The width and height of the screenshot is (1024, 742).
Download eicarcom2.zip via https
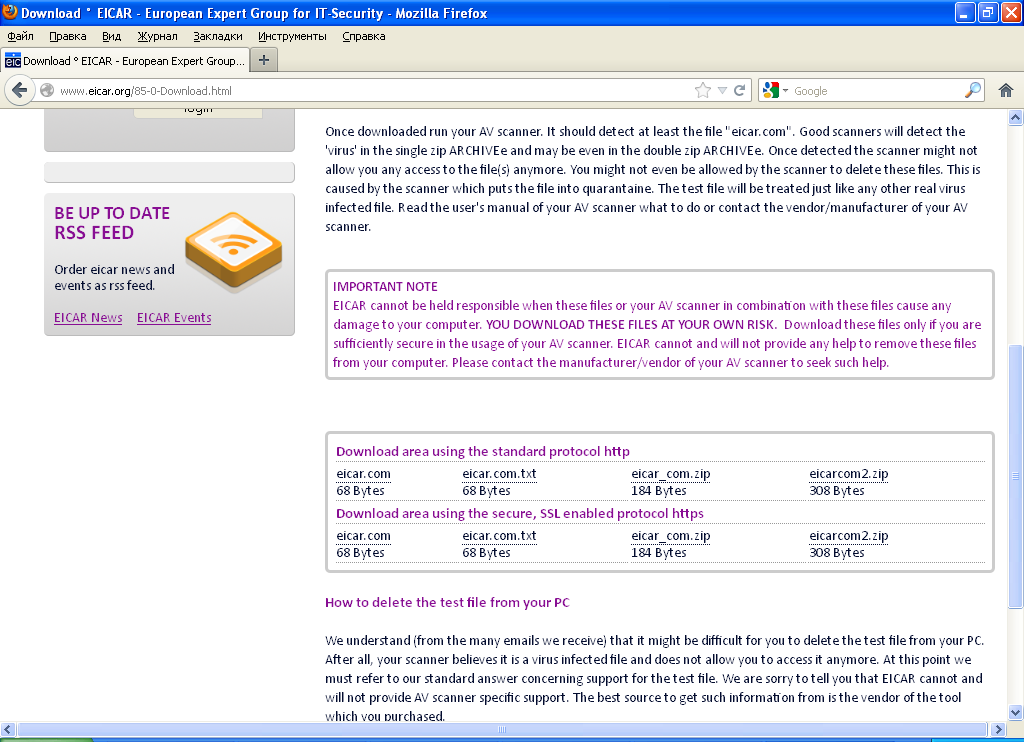[x=849, y=536]
